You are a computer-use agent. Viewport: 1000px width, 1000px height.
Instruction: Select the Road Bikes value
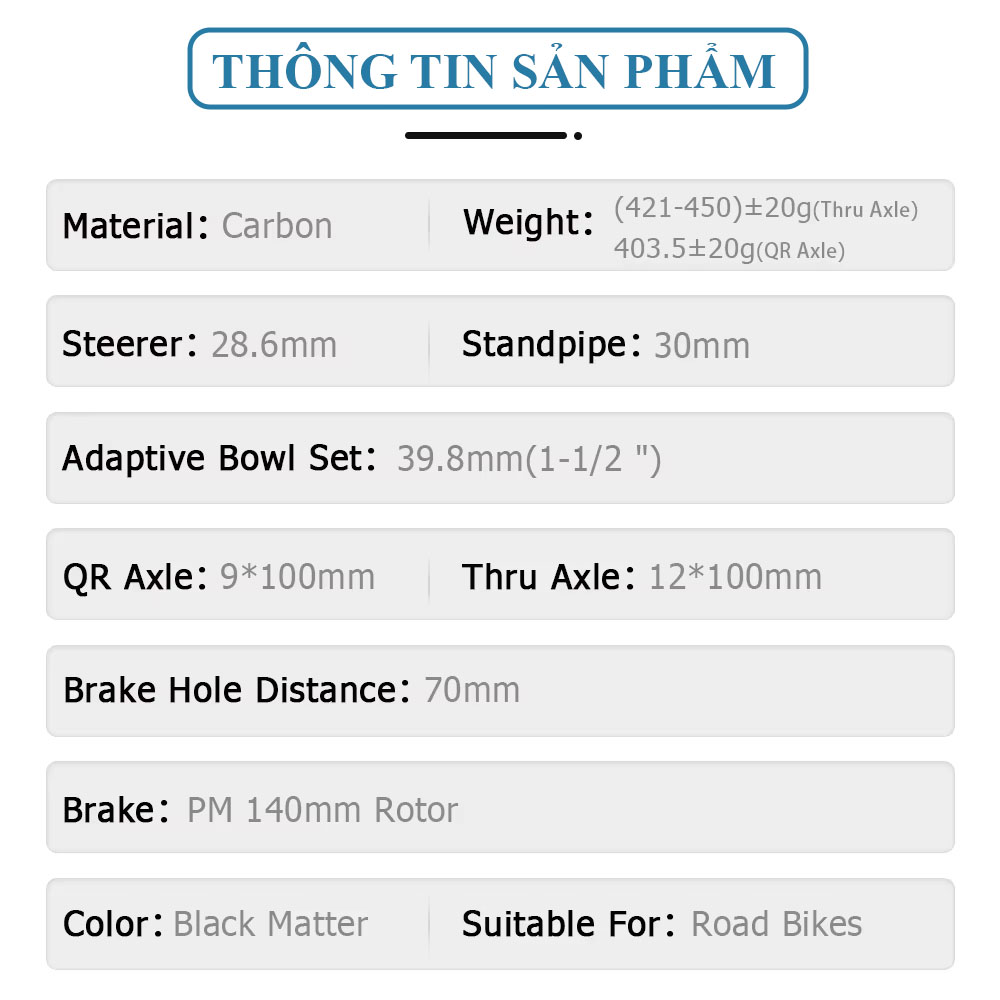(x=776, y=924)
